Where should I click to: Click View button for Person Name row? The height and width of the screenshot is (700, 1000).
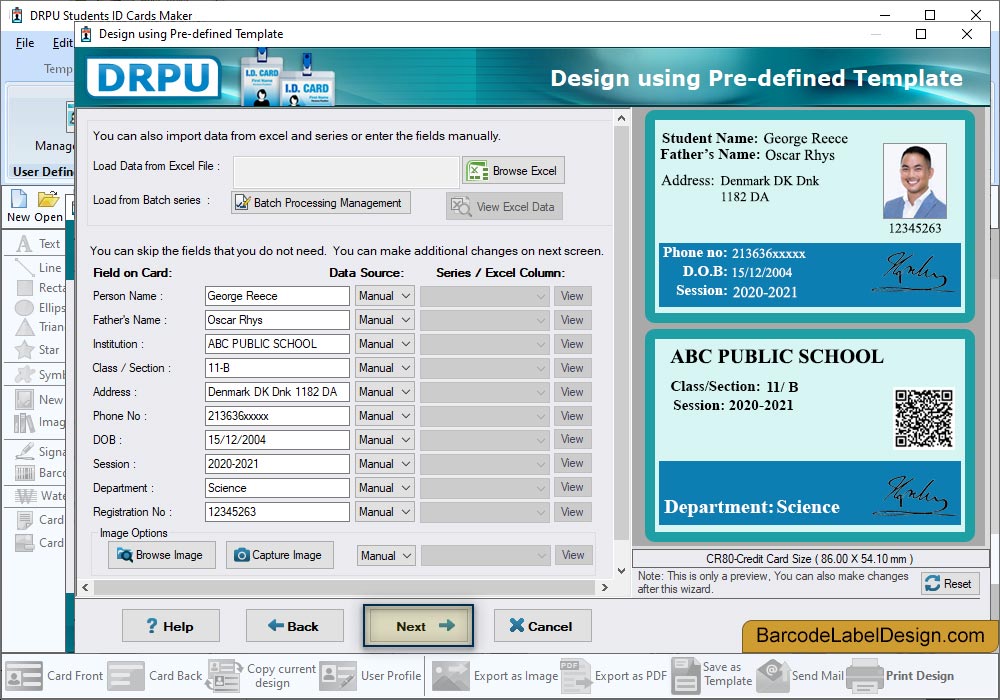point(572,296)
